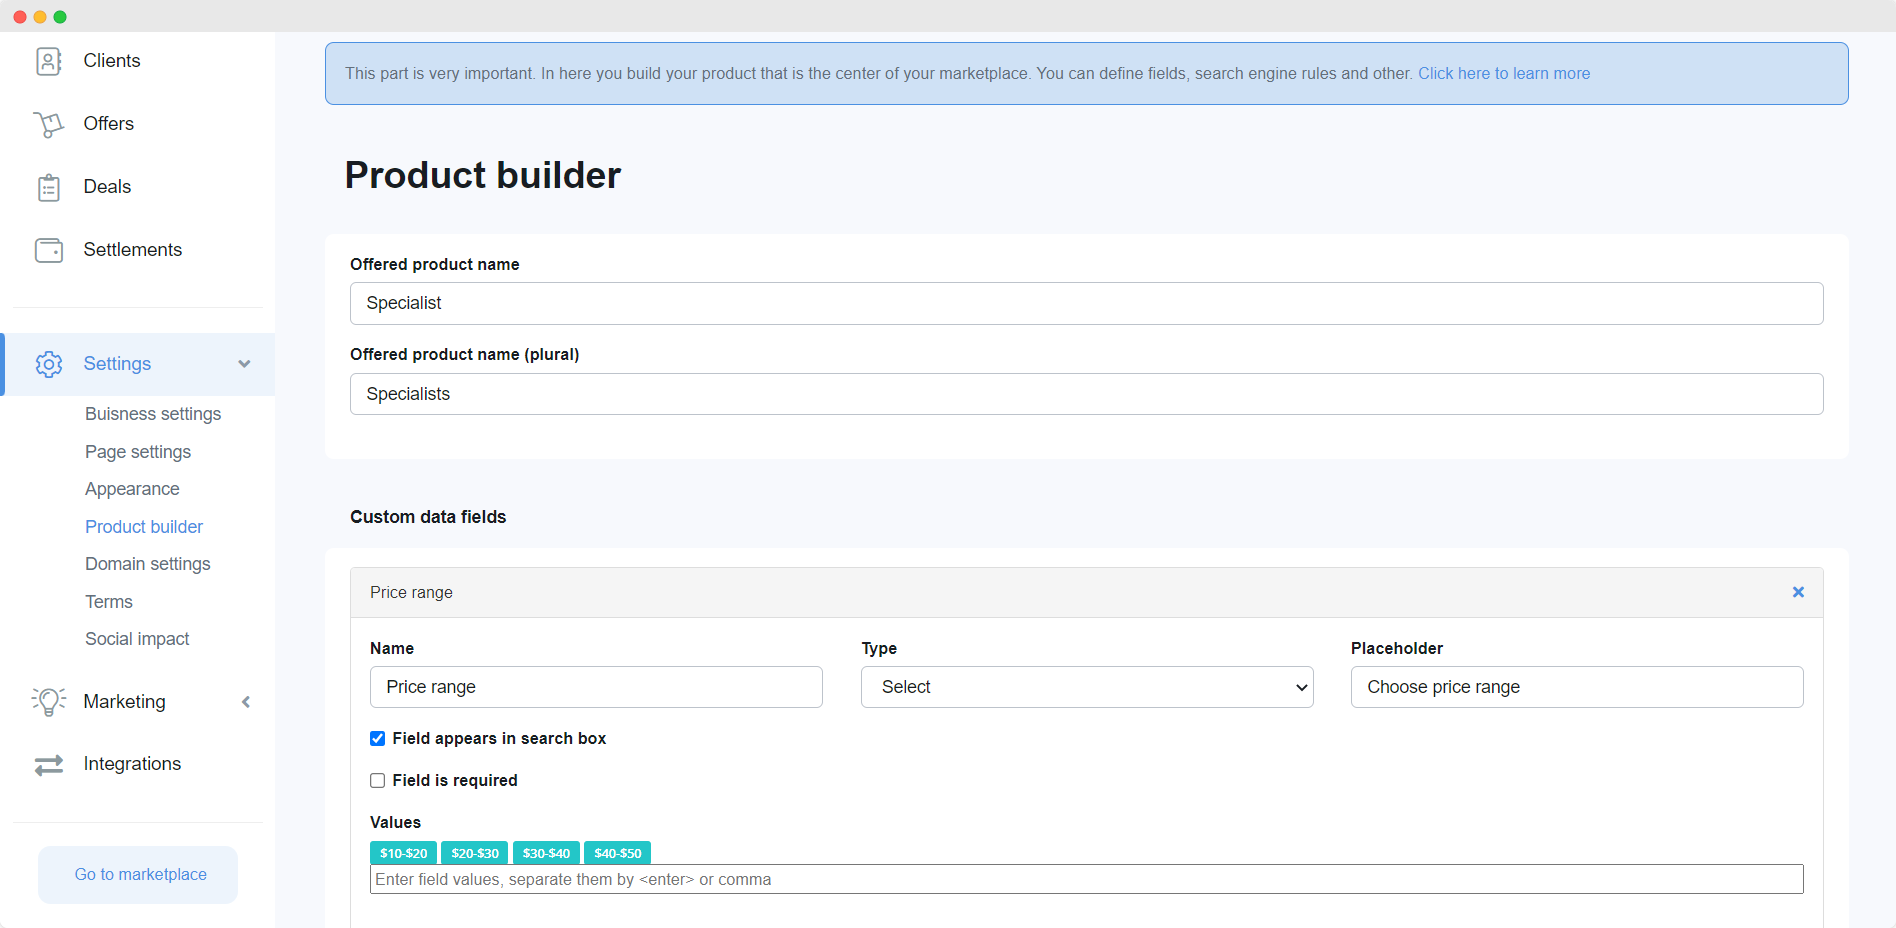Open the Offers section label

click(x=109, y=124)
